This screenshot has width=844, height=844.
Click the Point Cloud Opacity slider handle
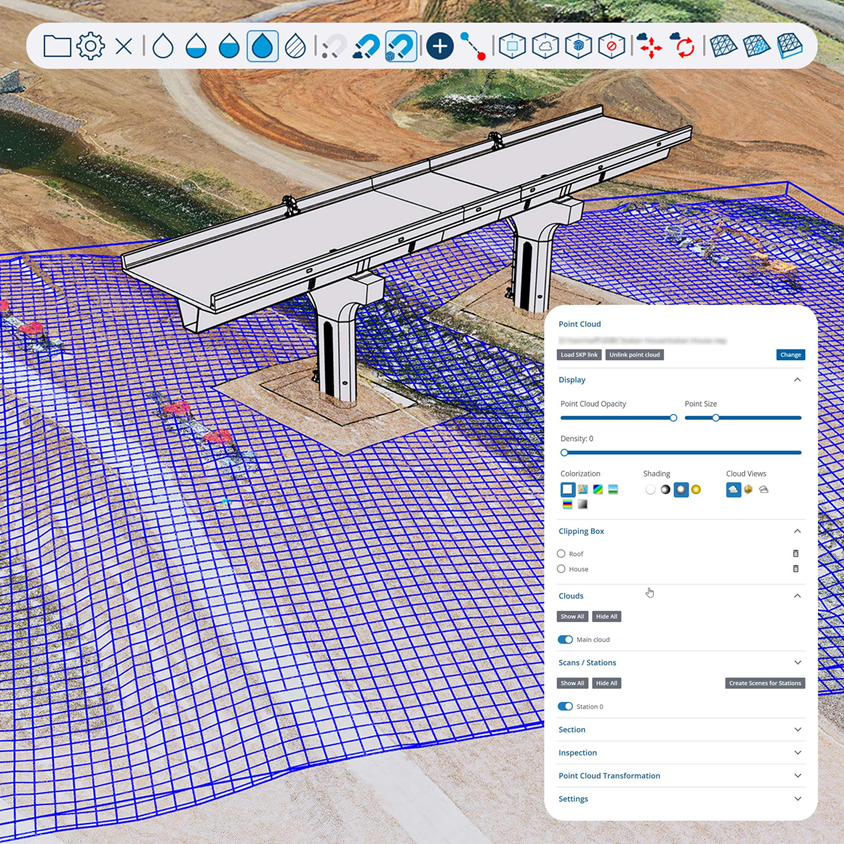point(673,418)
